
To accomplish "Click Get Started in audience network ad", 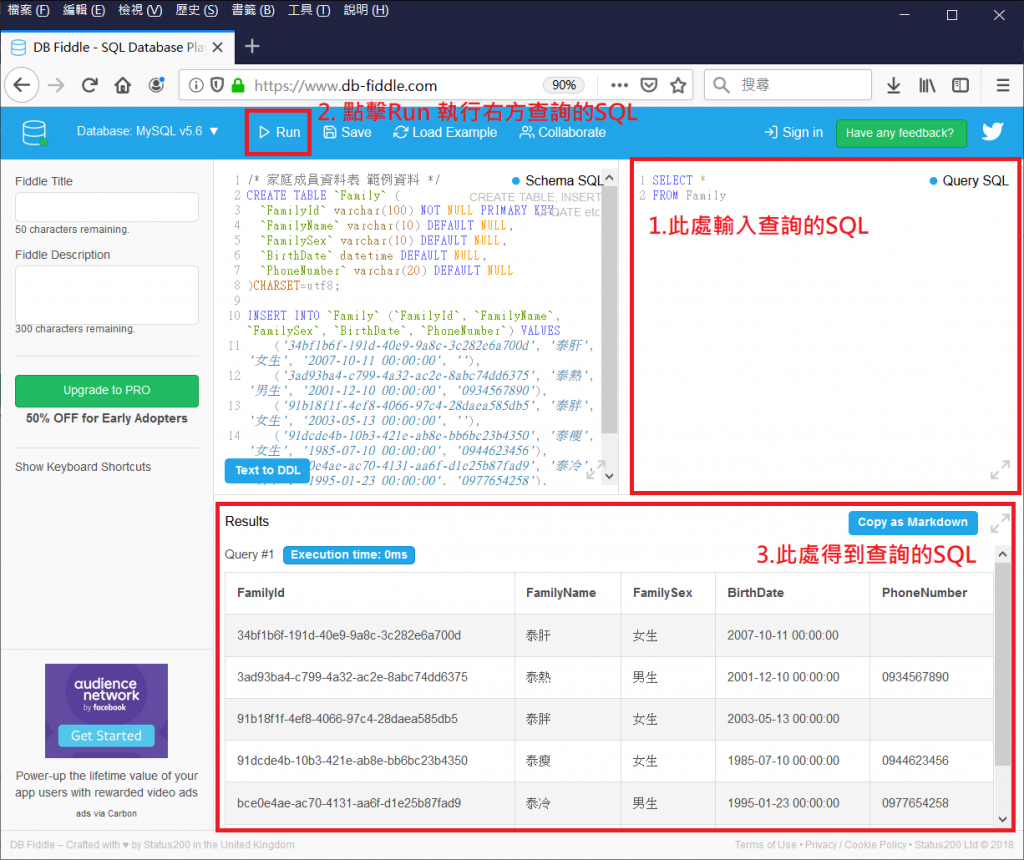I will coord(106,735).
